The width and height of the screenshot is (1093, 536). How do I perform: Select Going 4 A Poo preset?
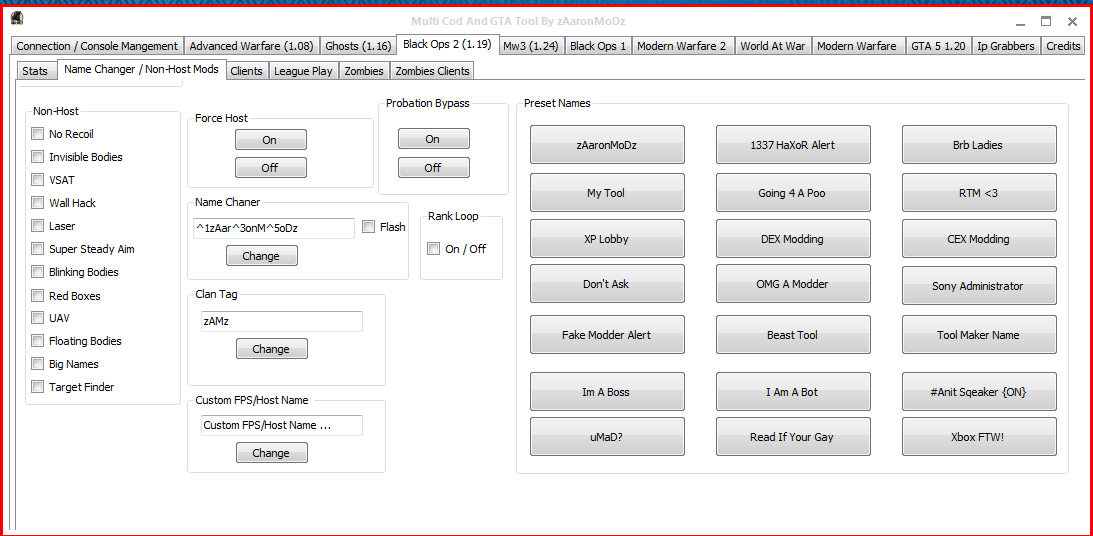click(793, 192)
